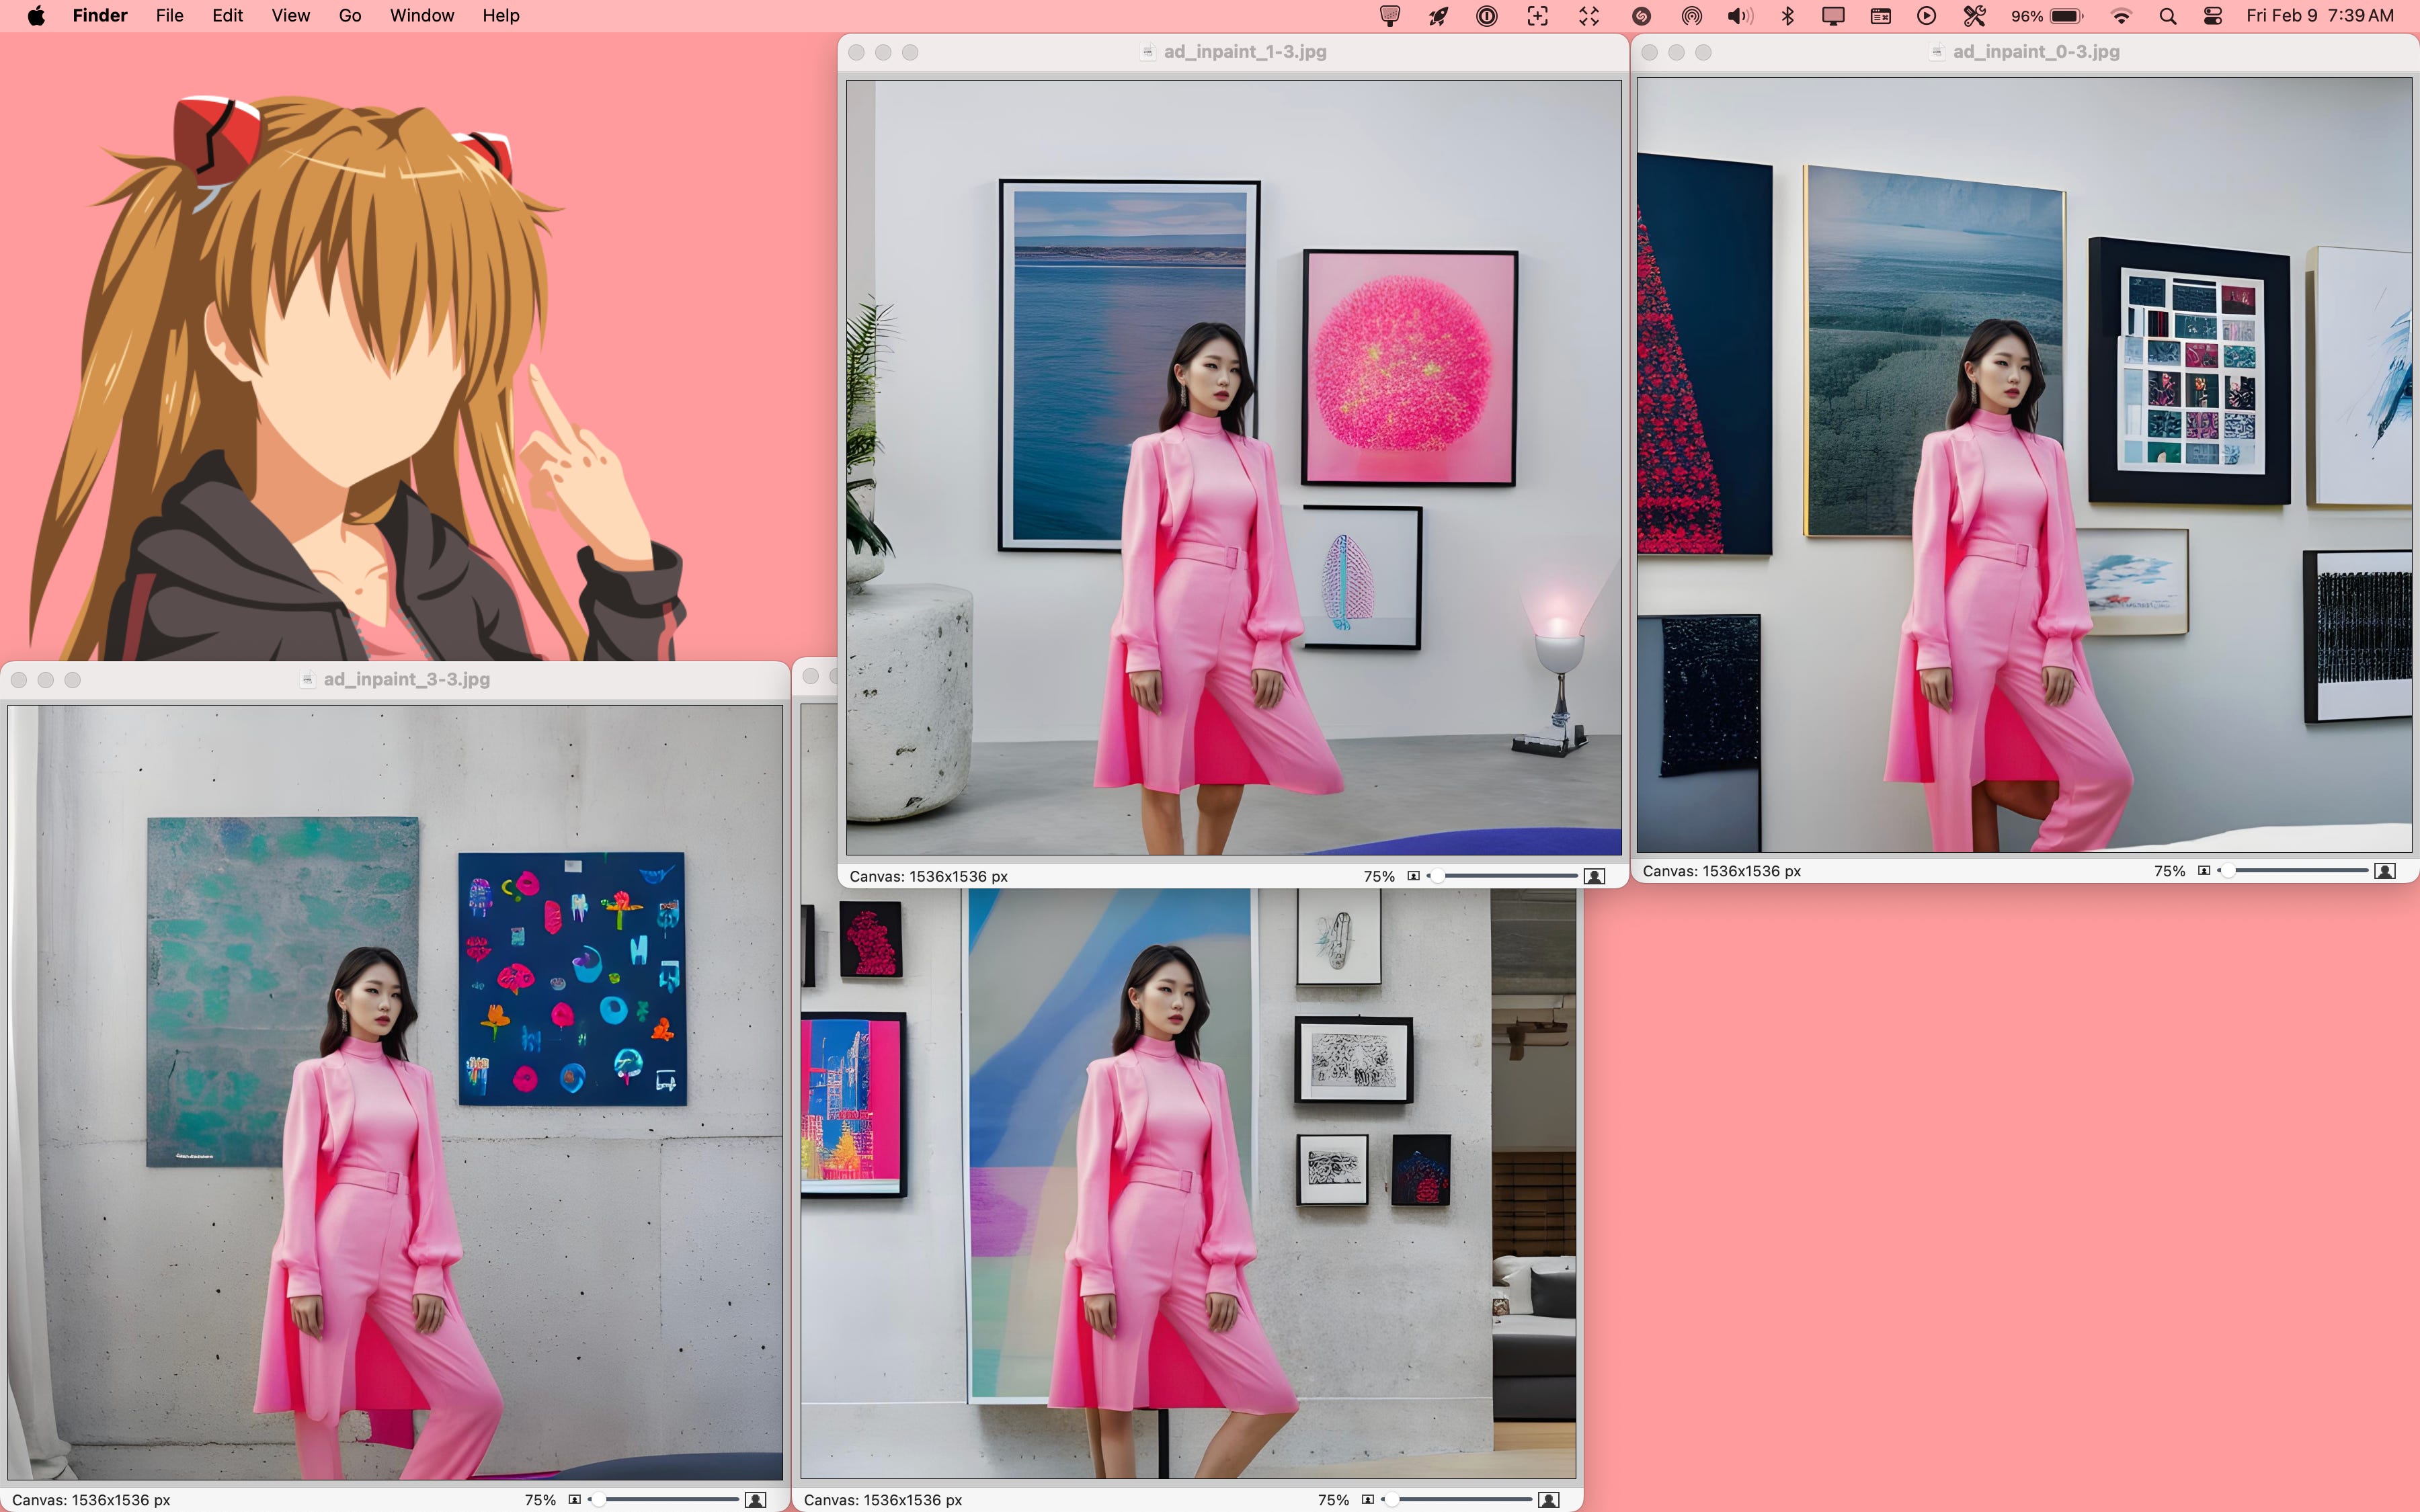
Task: Click the large zoom-in icon in ad_inpaint_1-3.jpg
Action: pos(1595,876)
